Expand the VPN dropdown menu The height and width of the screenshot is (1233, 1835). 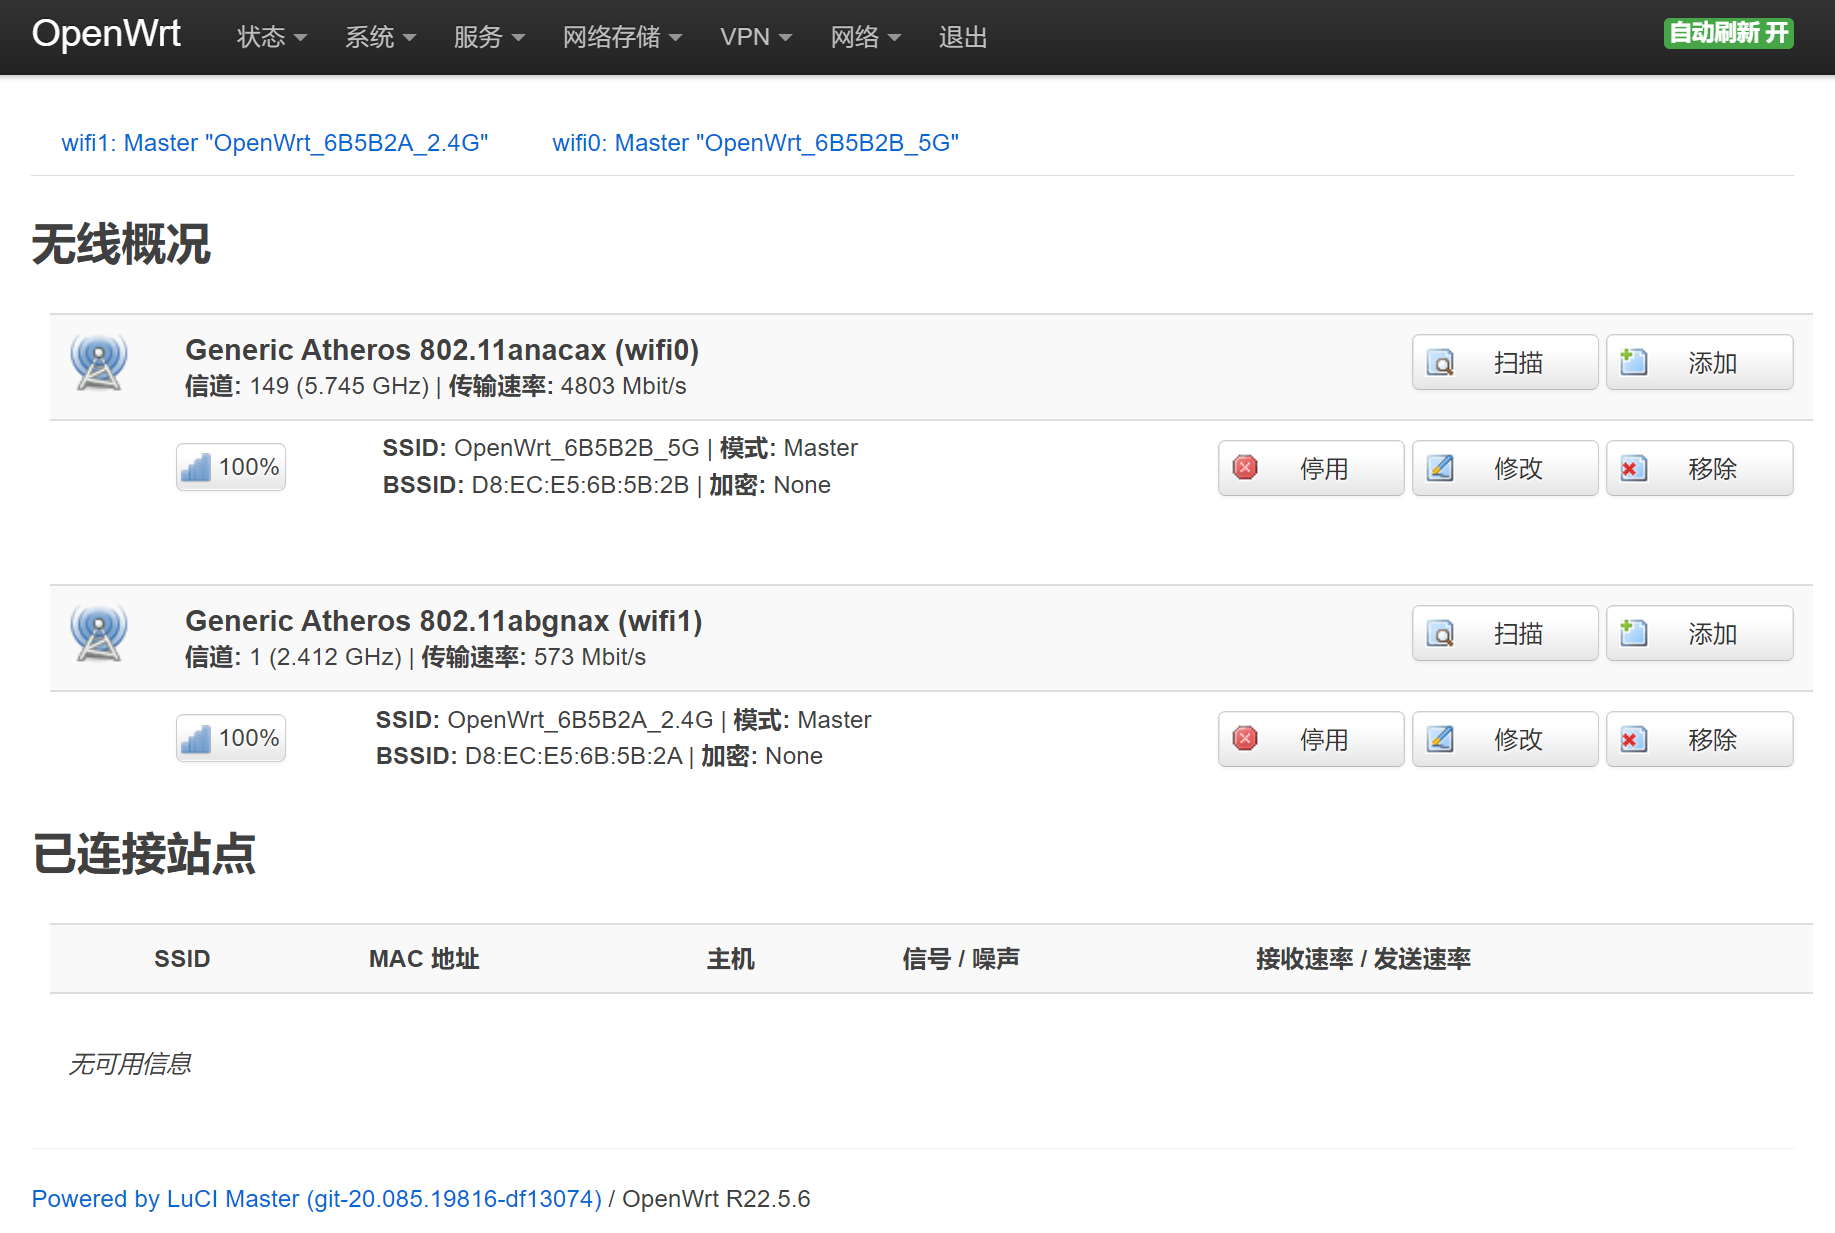tap(755, 37)
